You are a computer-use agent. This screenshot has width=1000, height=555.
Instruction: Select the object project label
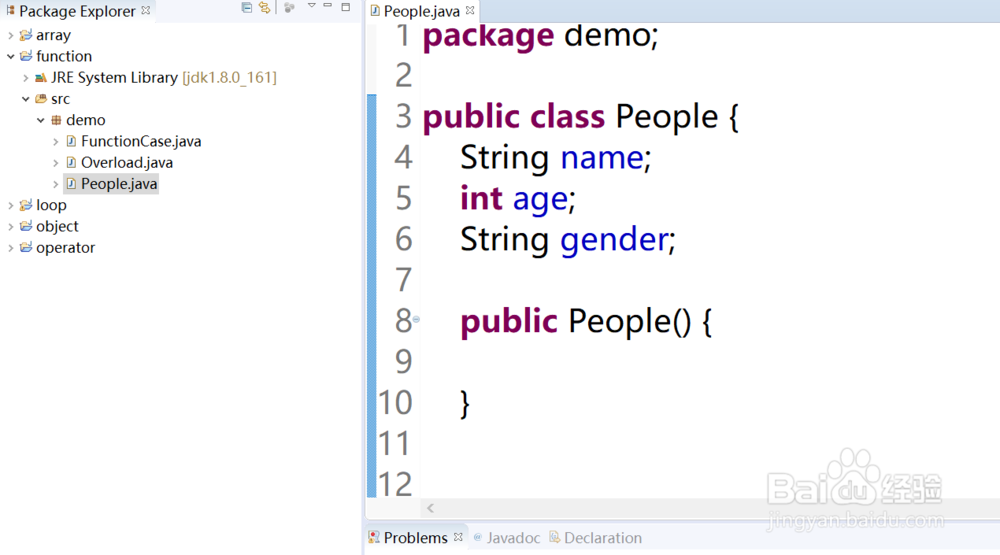57,226
